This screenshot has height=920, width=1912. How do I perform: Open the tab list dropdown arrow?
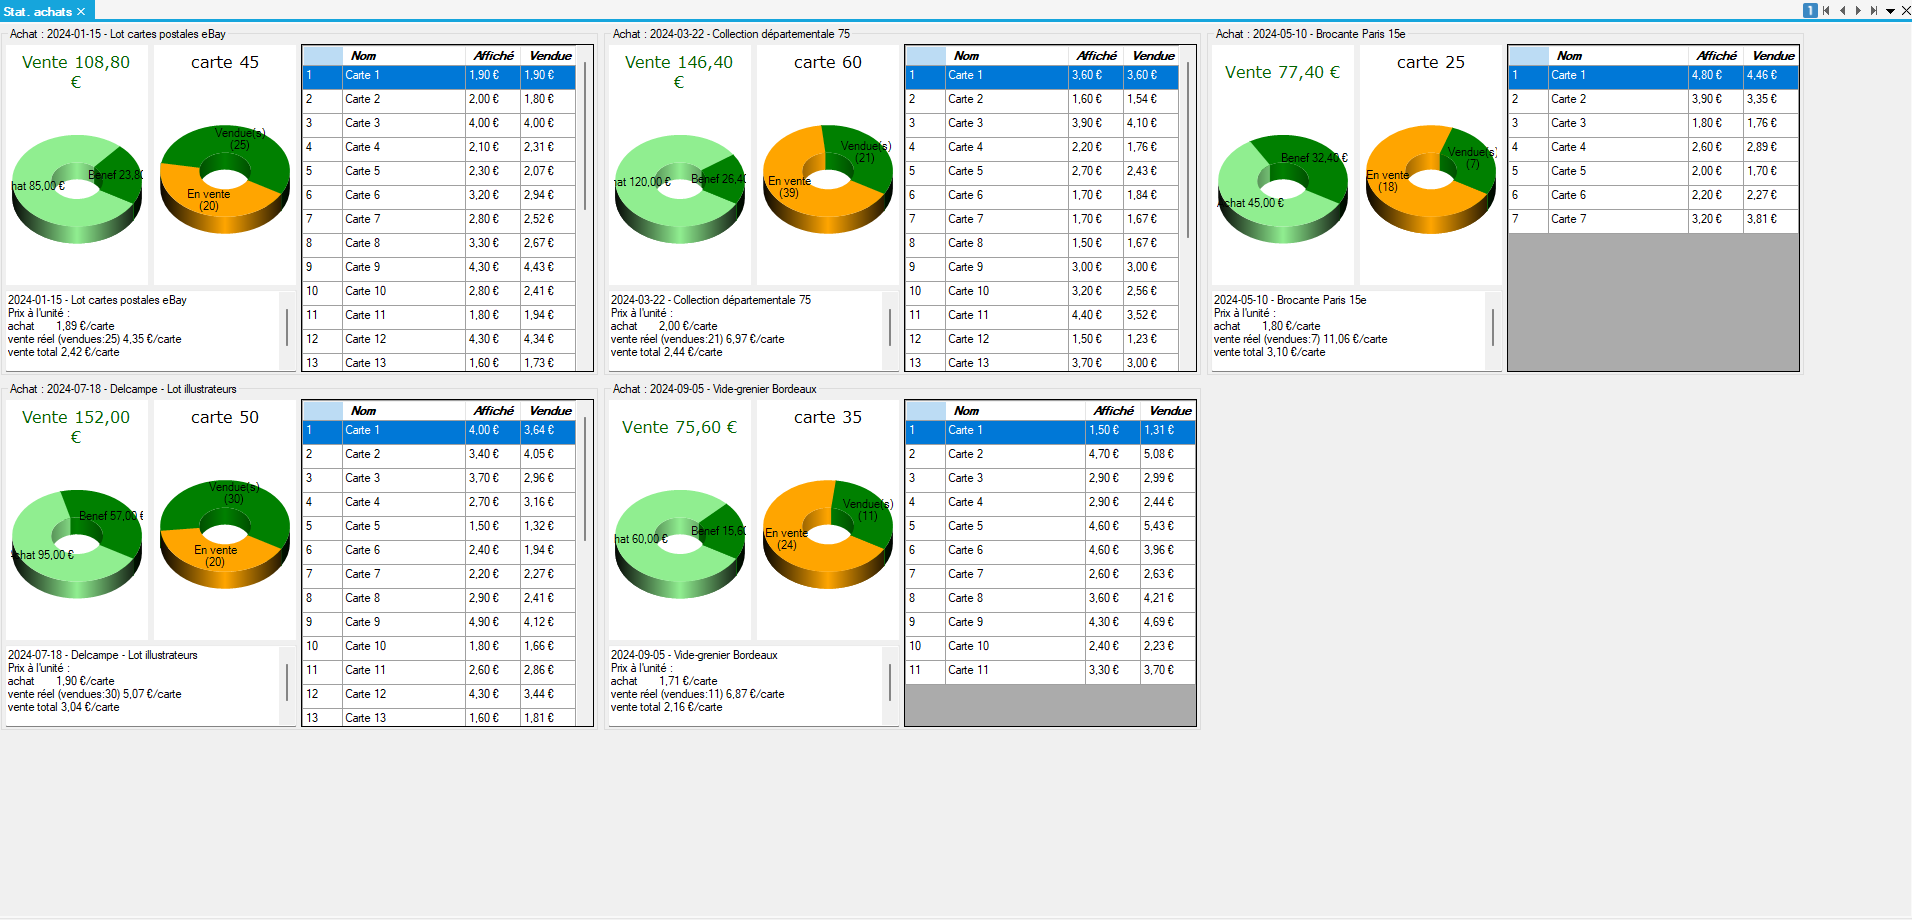(x=1890, y=12)
